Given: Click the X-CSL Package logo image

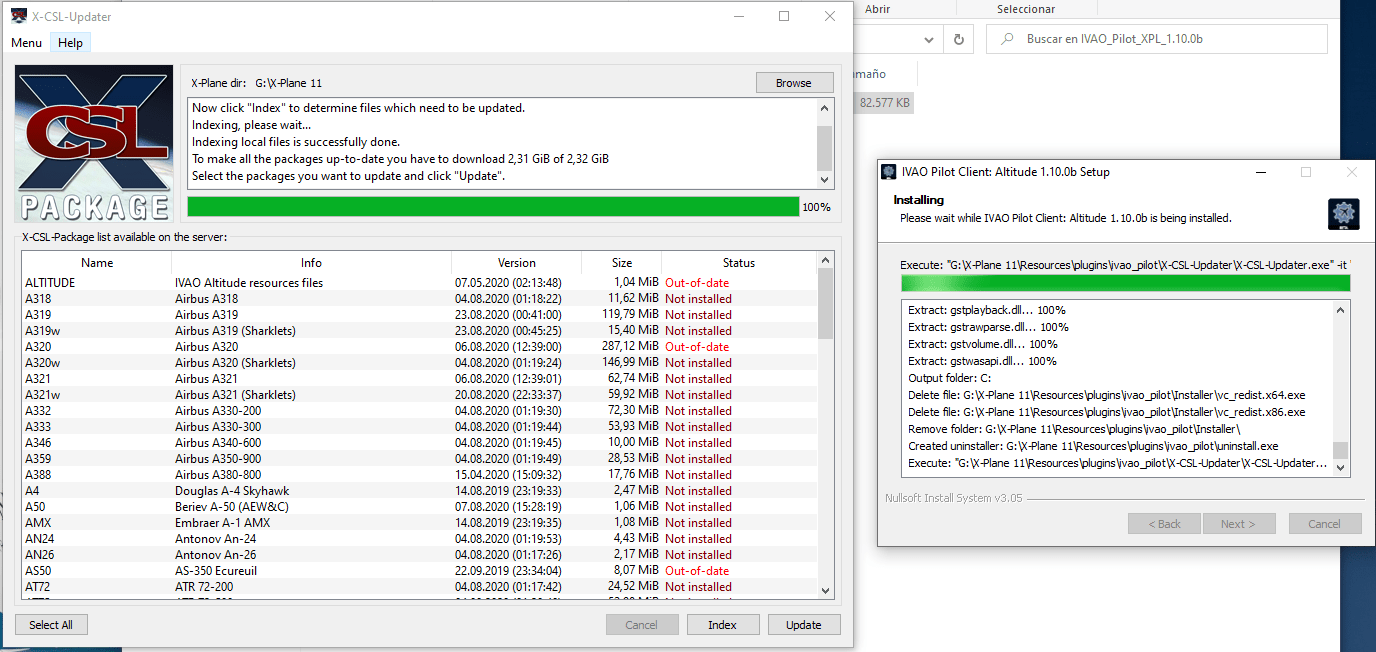Looking at the screenshot, I should tap(96, 143).
